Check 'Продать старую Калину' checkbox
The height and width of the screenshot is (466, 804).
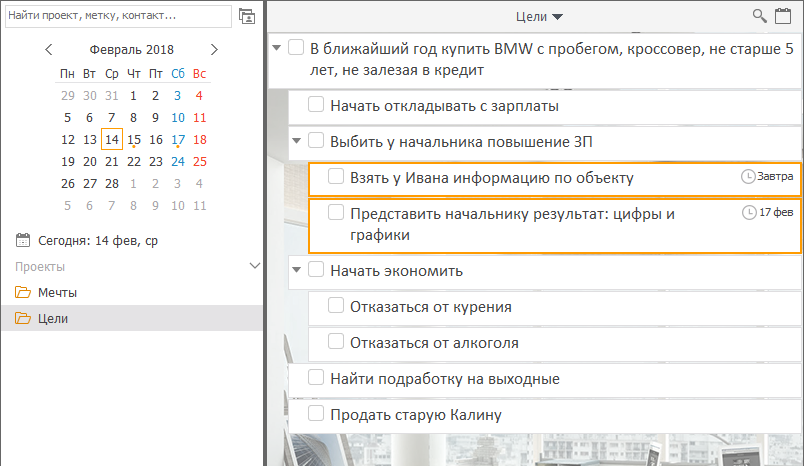click(316, 413)
